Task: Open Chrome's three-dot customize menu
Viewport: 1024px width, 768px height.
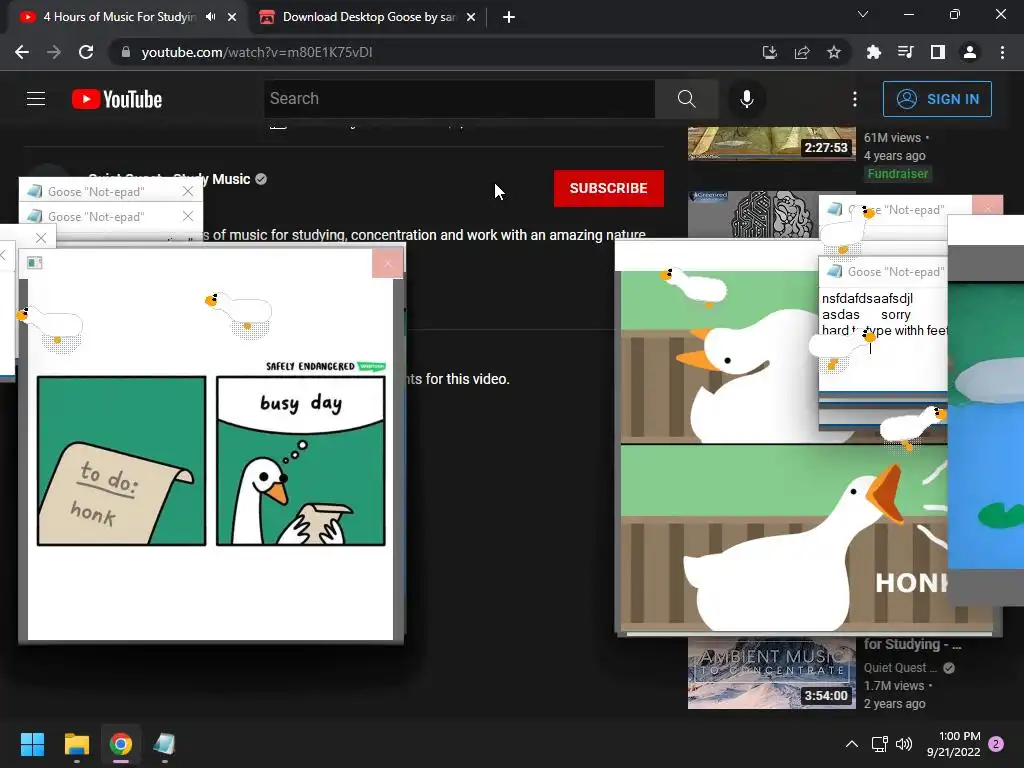Action: [x=1002, y=52]
